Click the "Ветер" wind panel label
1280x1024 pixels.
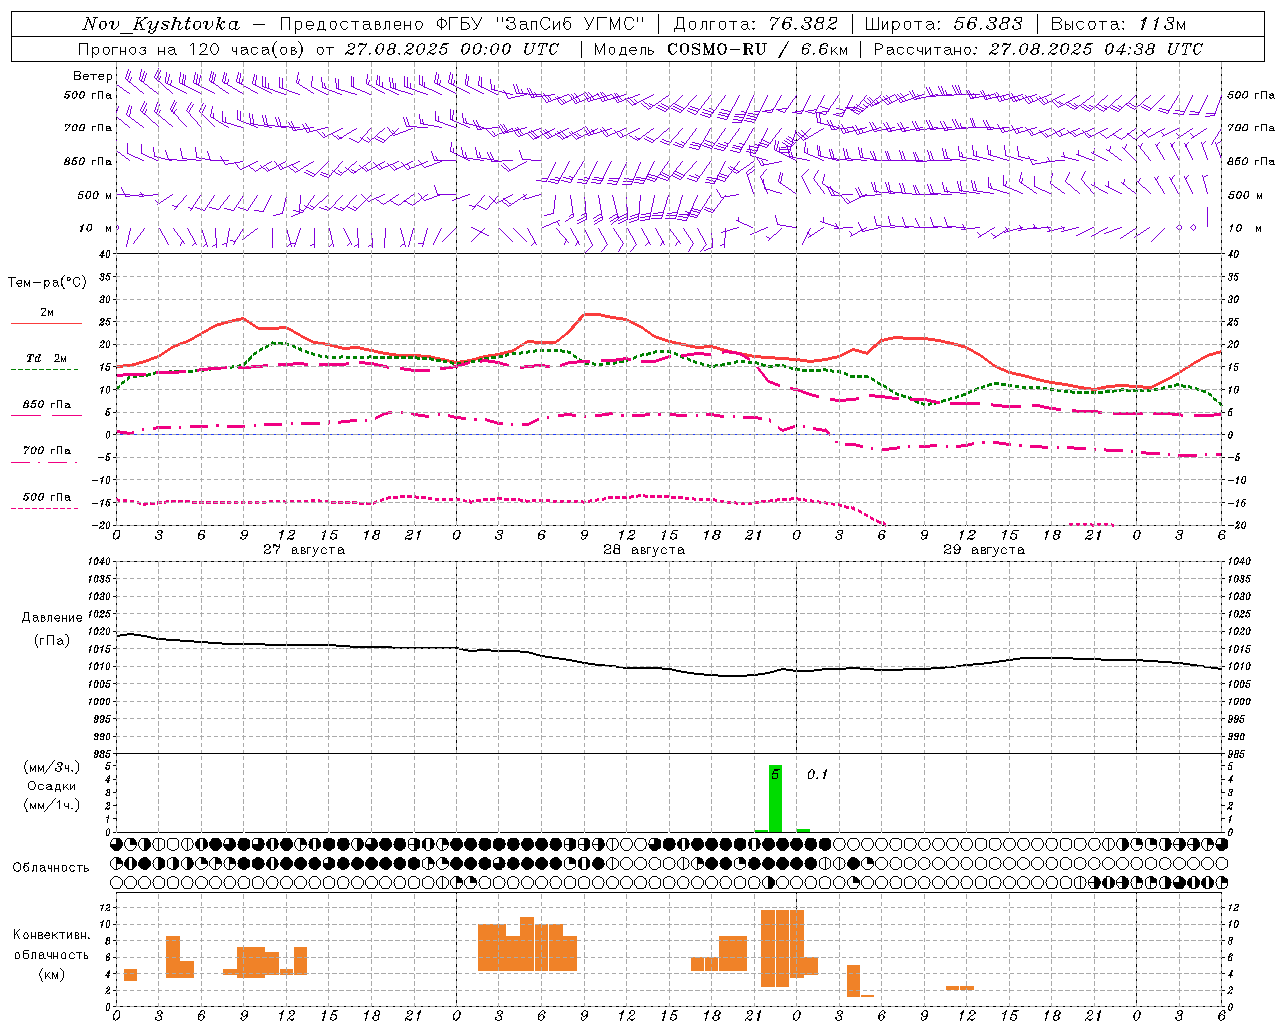point(93,76)
